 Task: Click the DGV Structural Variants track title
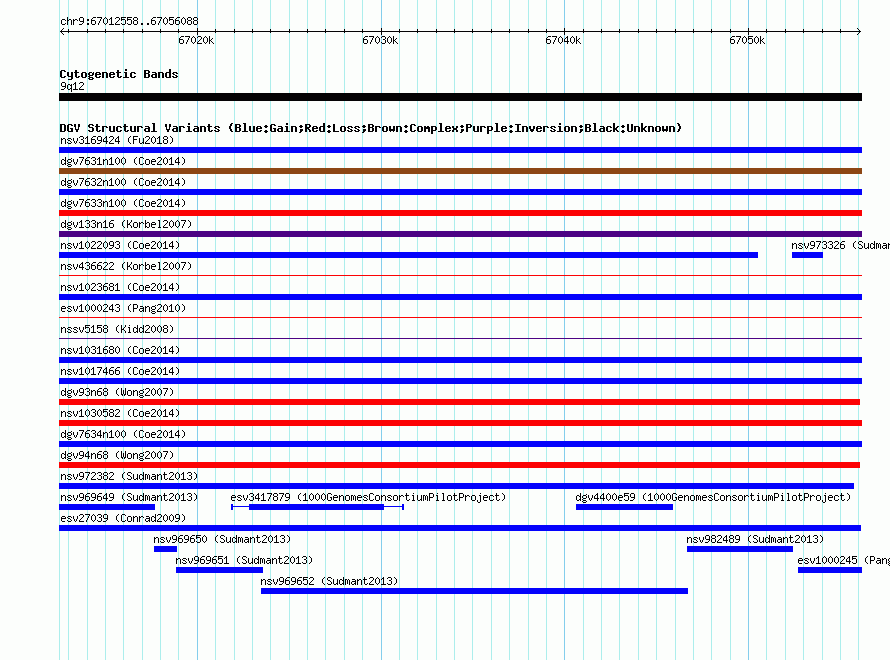(x=371, y=128)
